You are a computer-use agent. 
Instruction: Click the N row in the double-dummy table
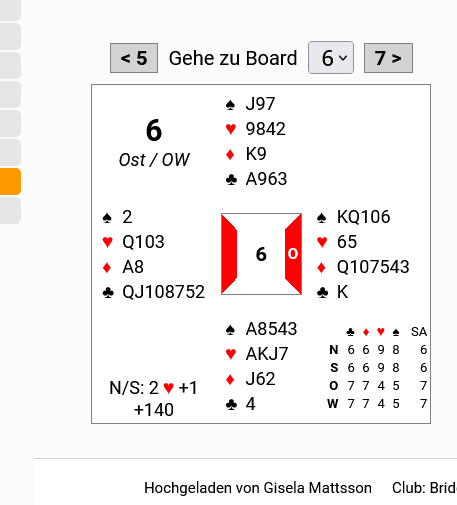click(x=378, y=350)
